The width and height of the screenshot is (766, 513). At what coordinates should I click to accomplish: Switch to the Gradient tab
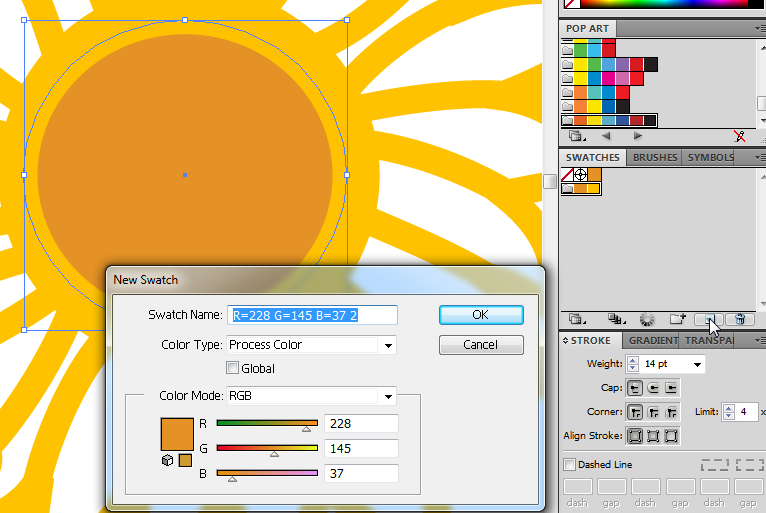tap(652, 341)
